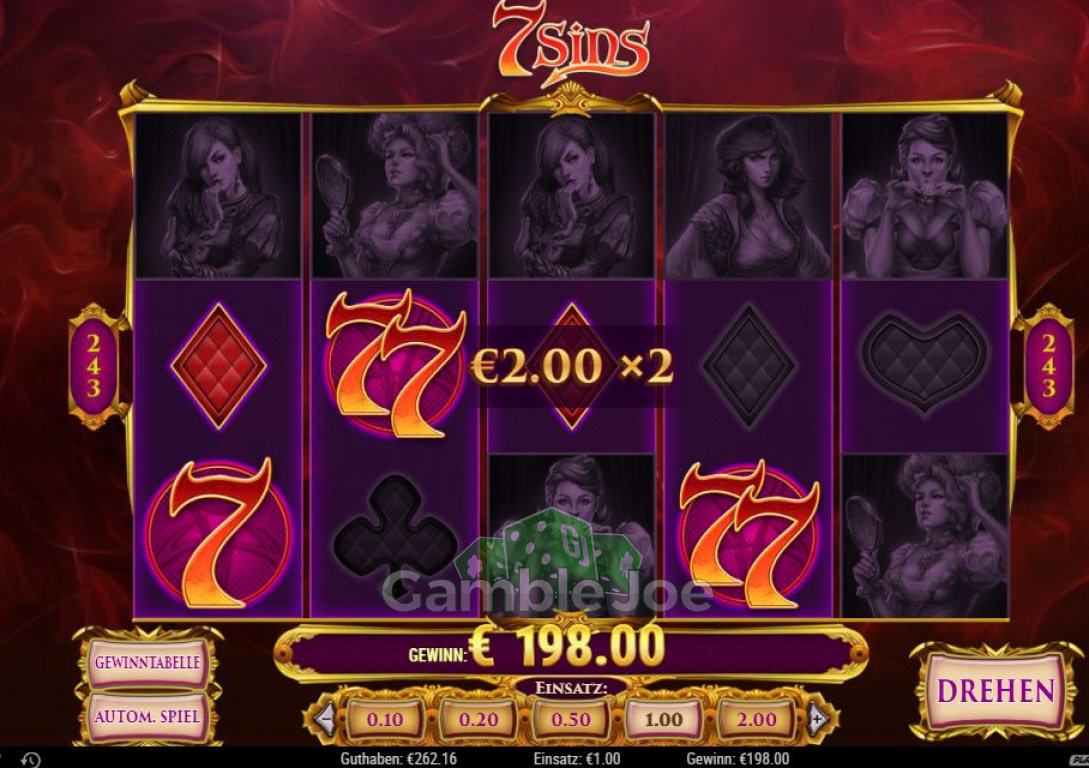Click the double 77 symbol on the second reel
Image resolution: width=1089 pixels, height=768 pixels.
coord(394,364)
